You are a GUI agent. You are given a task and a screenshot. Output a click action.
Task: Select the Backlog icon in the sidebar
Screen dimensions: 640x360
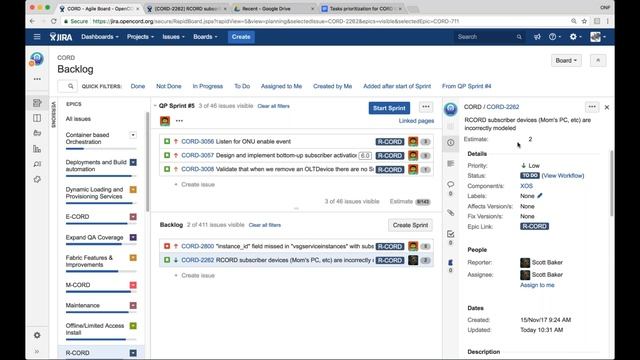(x=37, y=103)
